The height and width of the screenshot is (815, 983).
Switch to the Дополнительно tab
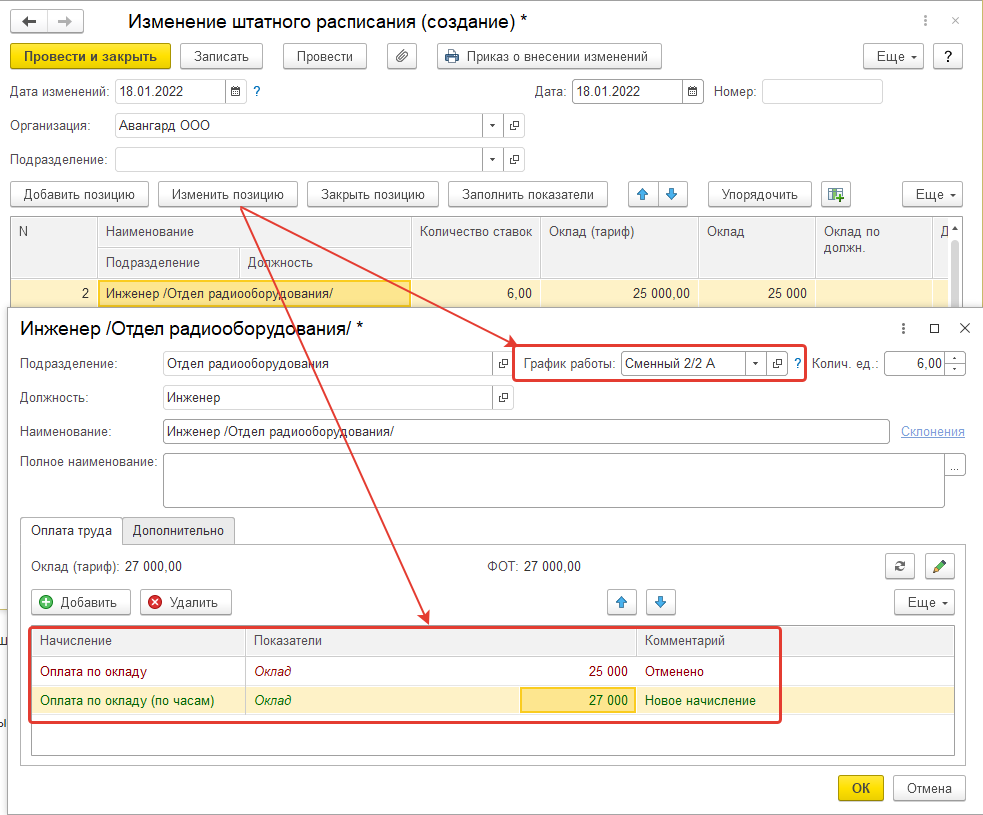[x=178, y=531]
